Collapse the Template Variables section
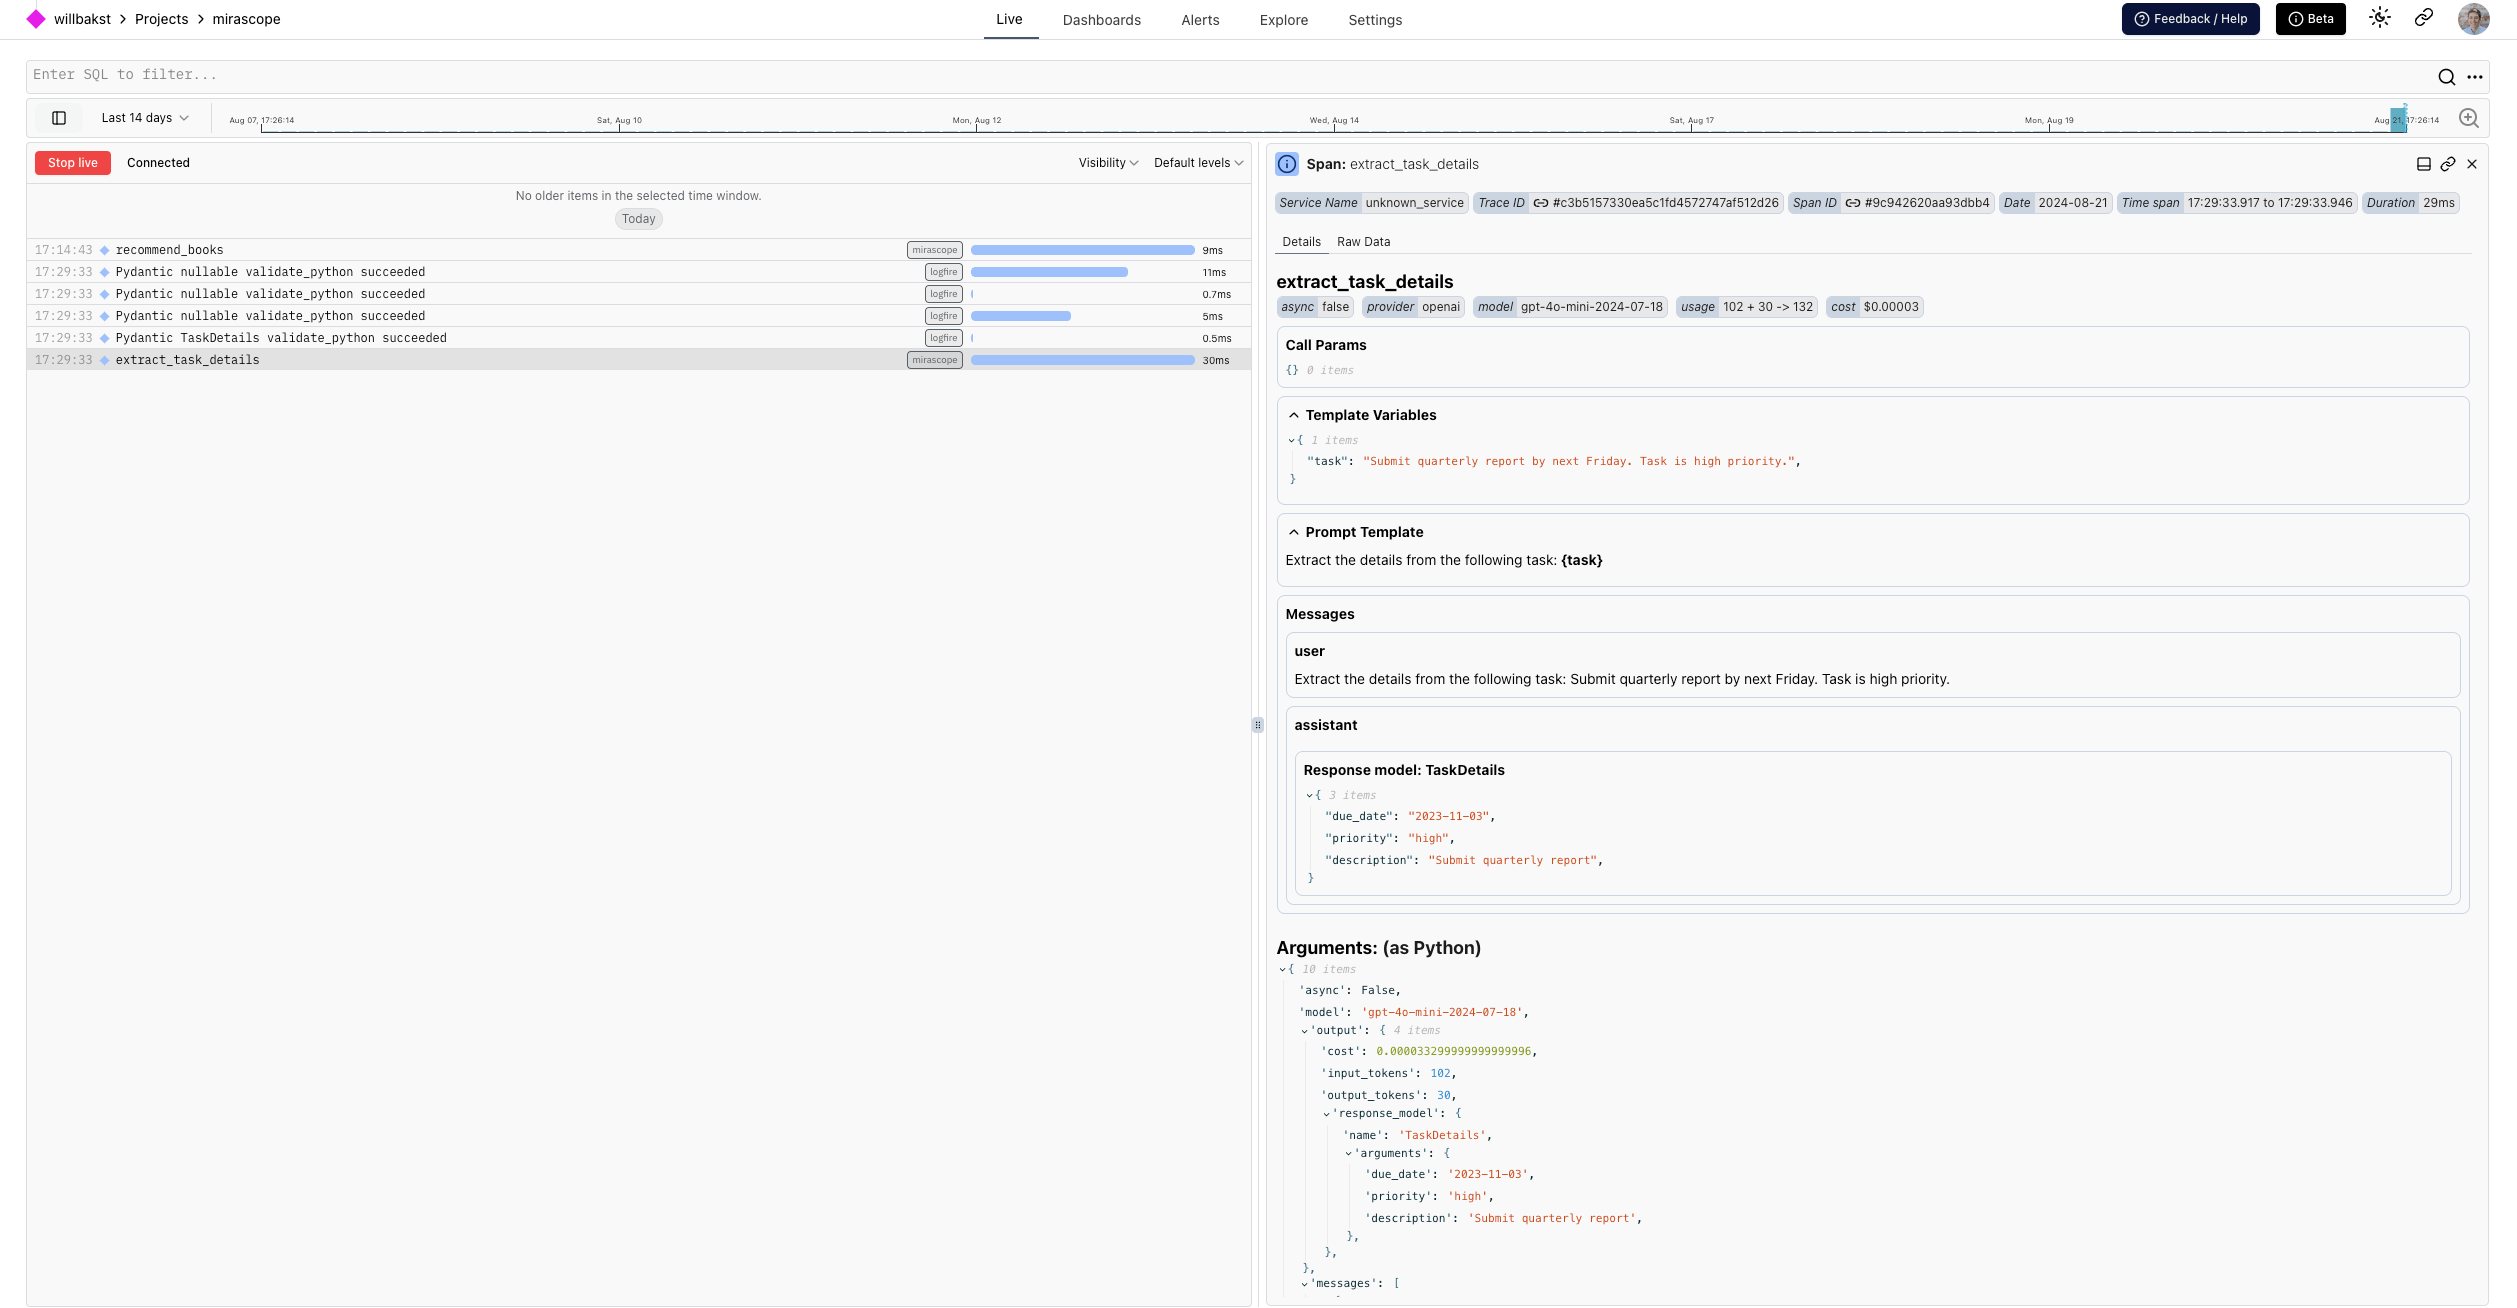2517x1308 pixels. 1294,415
